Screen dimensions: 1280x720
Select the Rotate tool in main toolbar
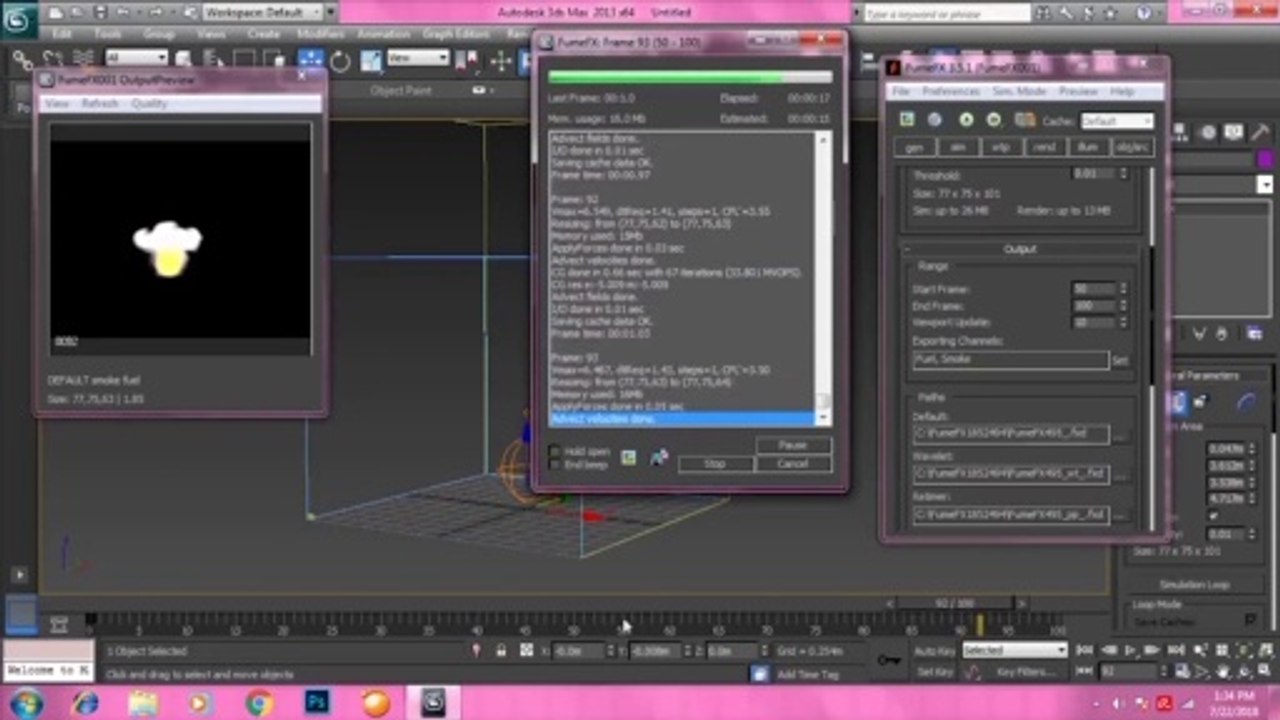340,61
